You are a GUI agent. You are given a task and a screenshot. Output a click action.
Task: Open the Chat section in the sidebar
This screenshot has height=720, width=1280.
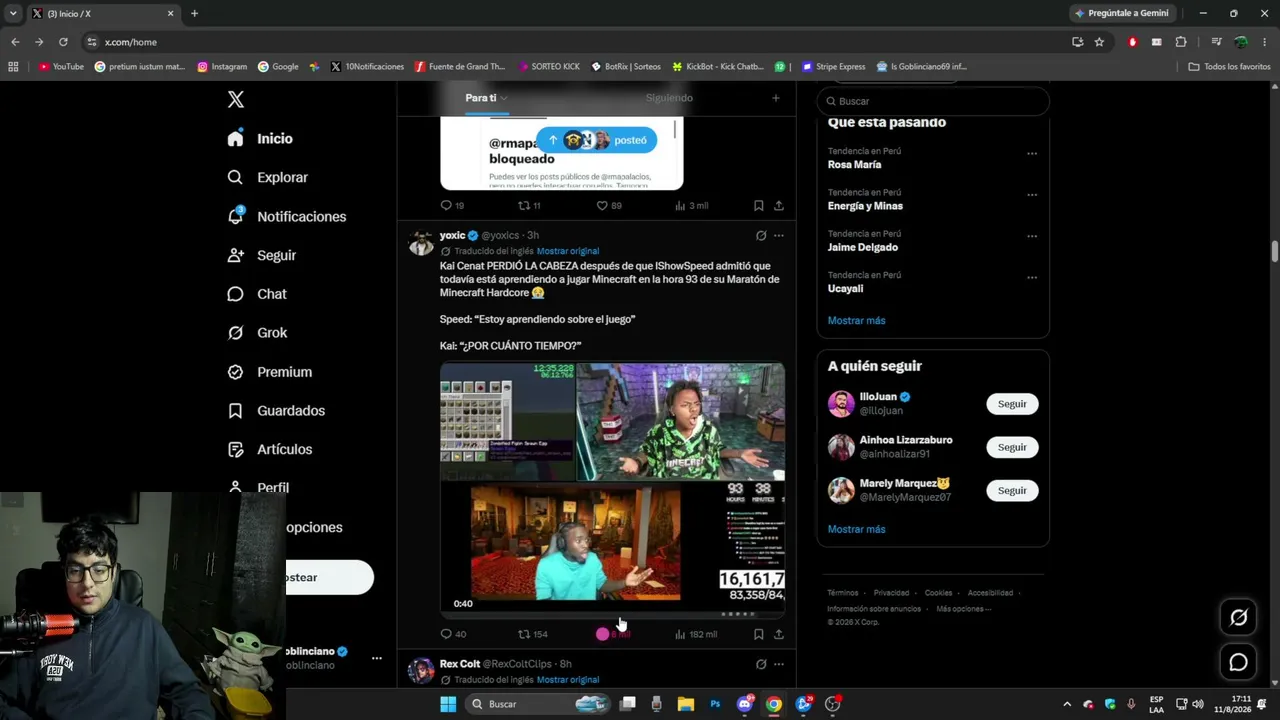point(257,294)
